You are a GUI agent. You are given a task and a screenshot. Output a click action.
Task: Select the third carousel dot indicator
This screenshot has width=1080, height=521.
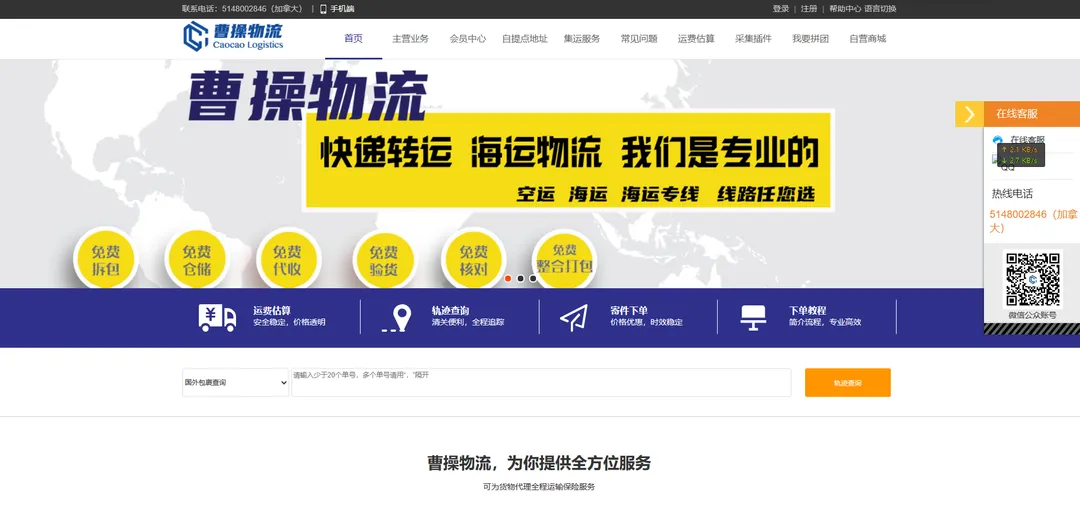533,278
